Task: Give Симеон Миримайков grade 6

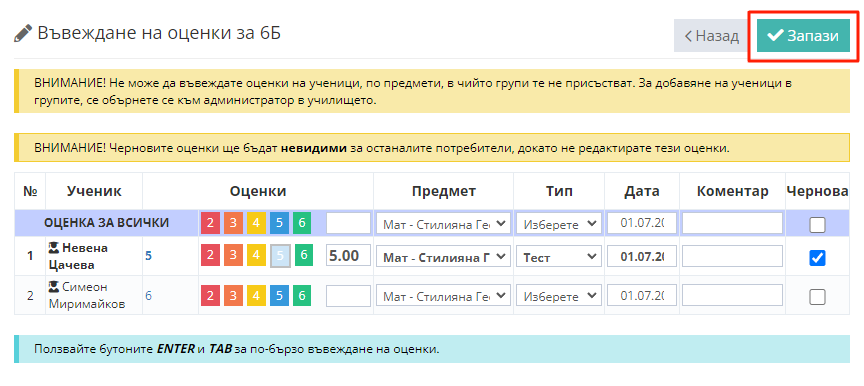Action: tap(301, 296)
